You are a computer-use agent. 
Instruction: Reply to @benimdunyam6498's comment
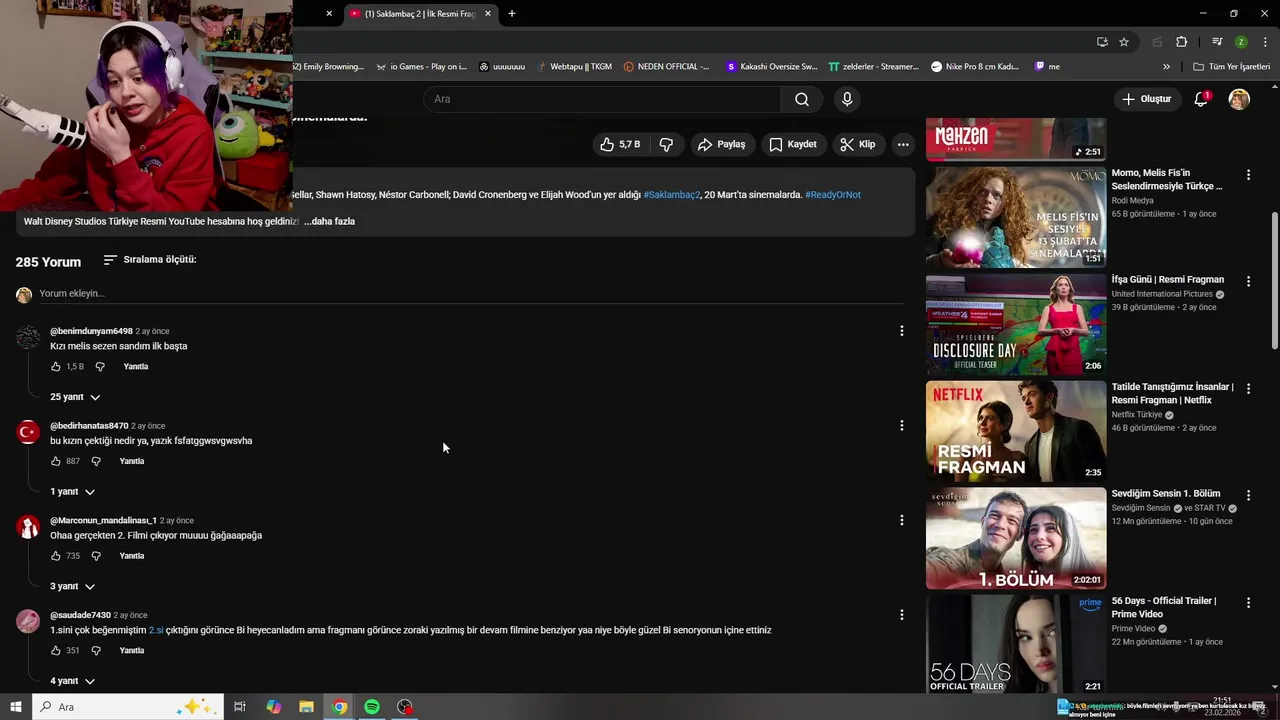(x=136, y=367)
